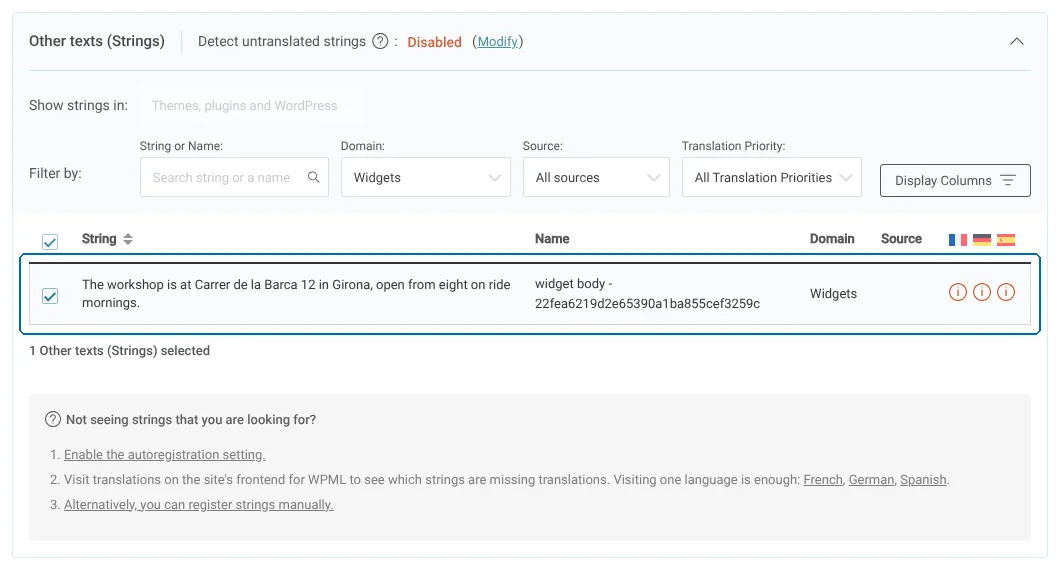Click the workshop string text in the table
Viewport: 1060px width, 570px height.
(296, 293)
